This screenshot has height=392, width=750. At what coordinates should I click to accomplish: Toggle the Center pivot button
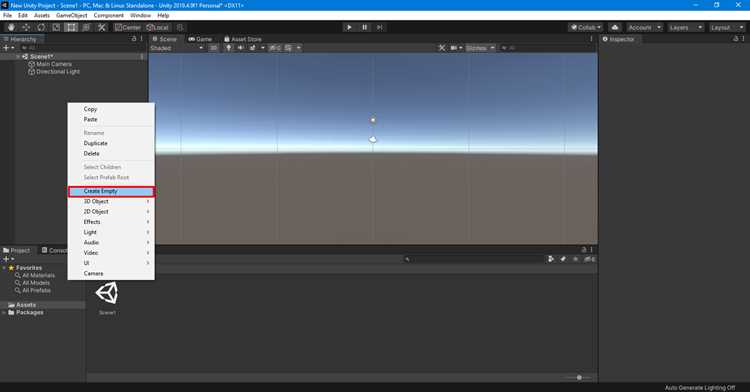point(128,27)
